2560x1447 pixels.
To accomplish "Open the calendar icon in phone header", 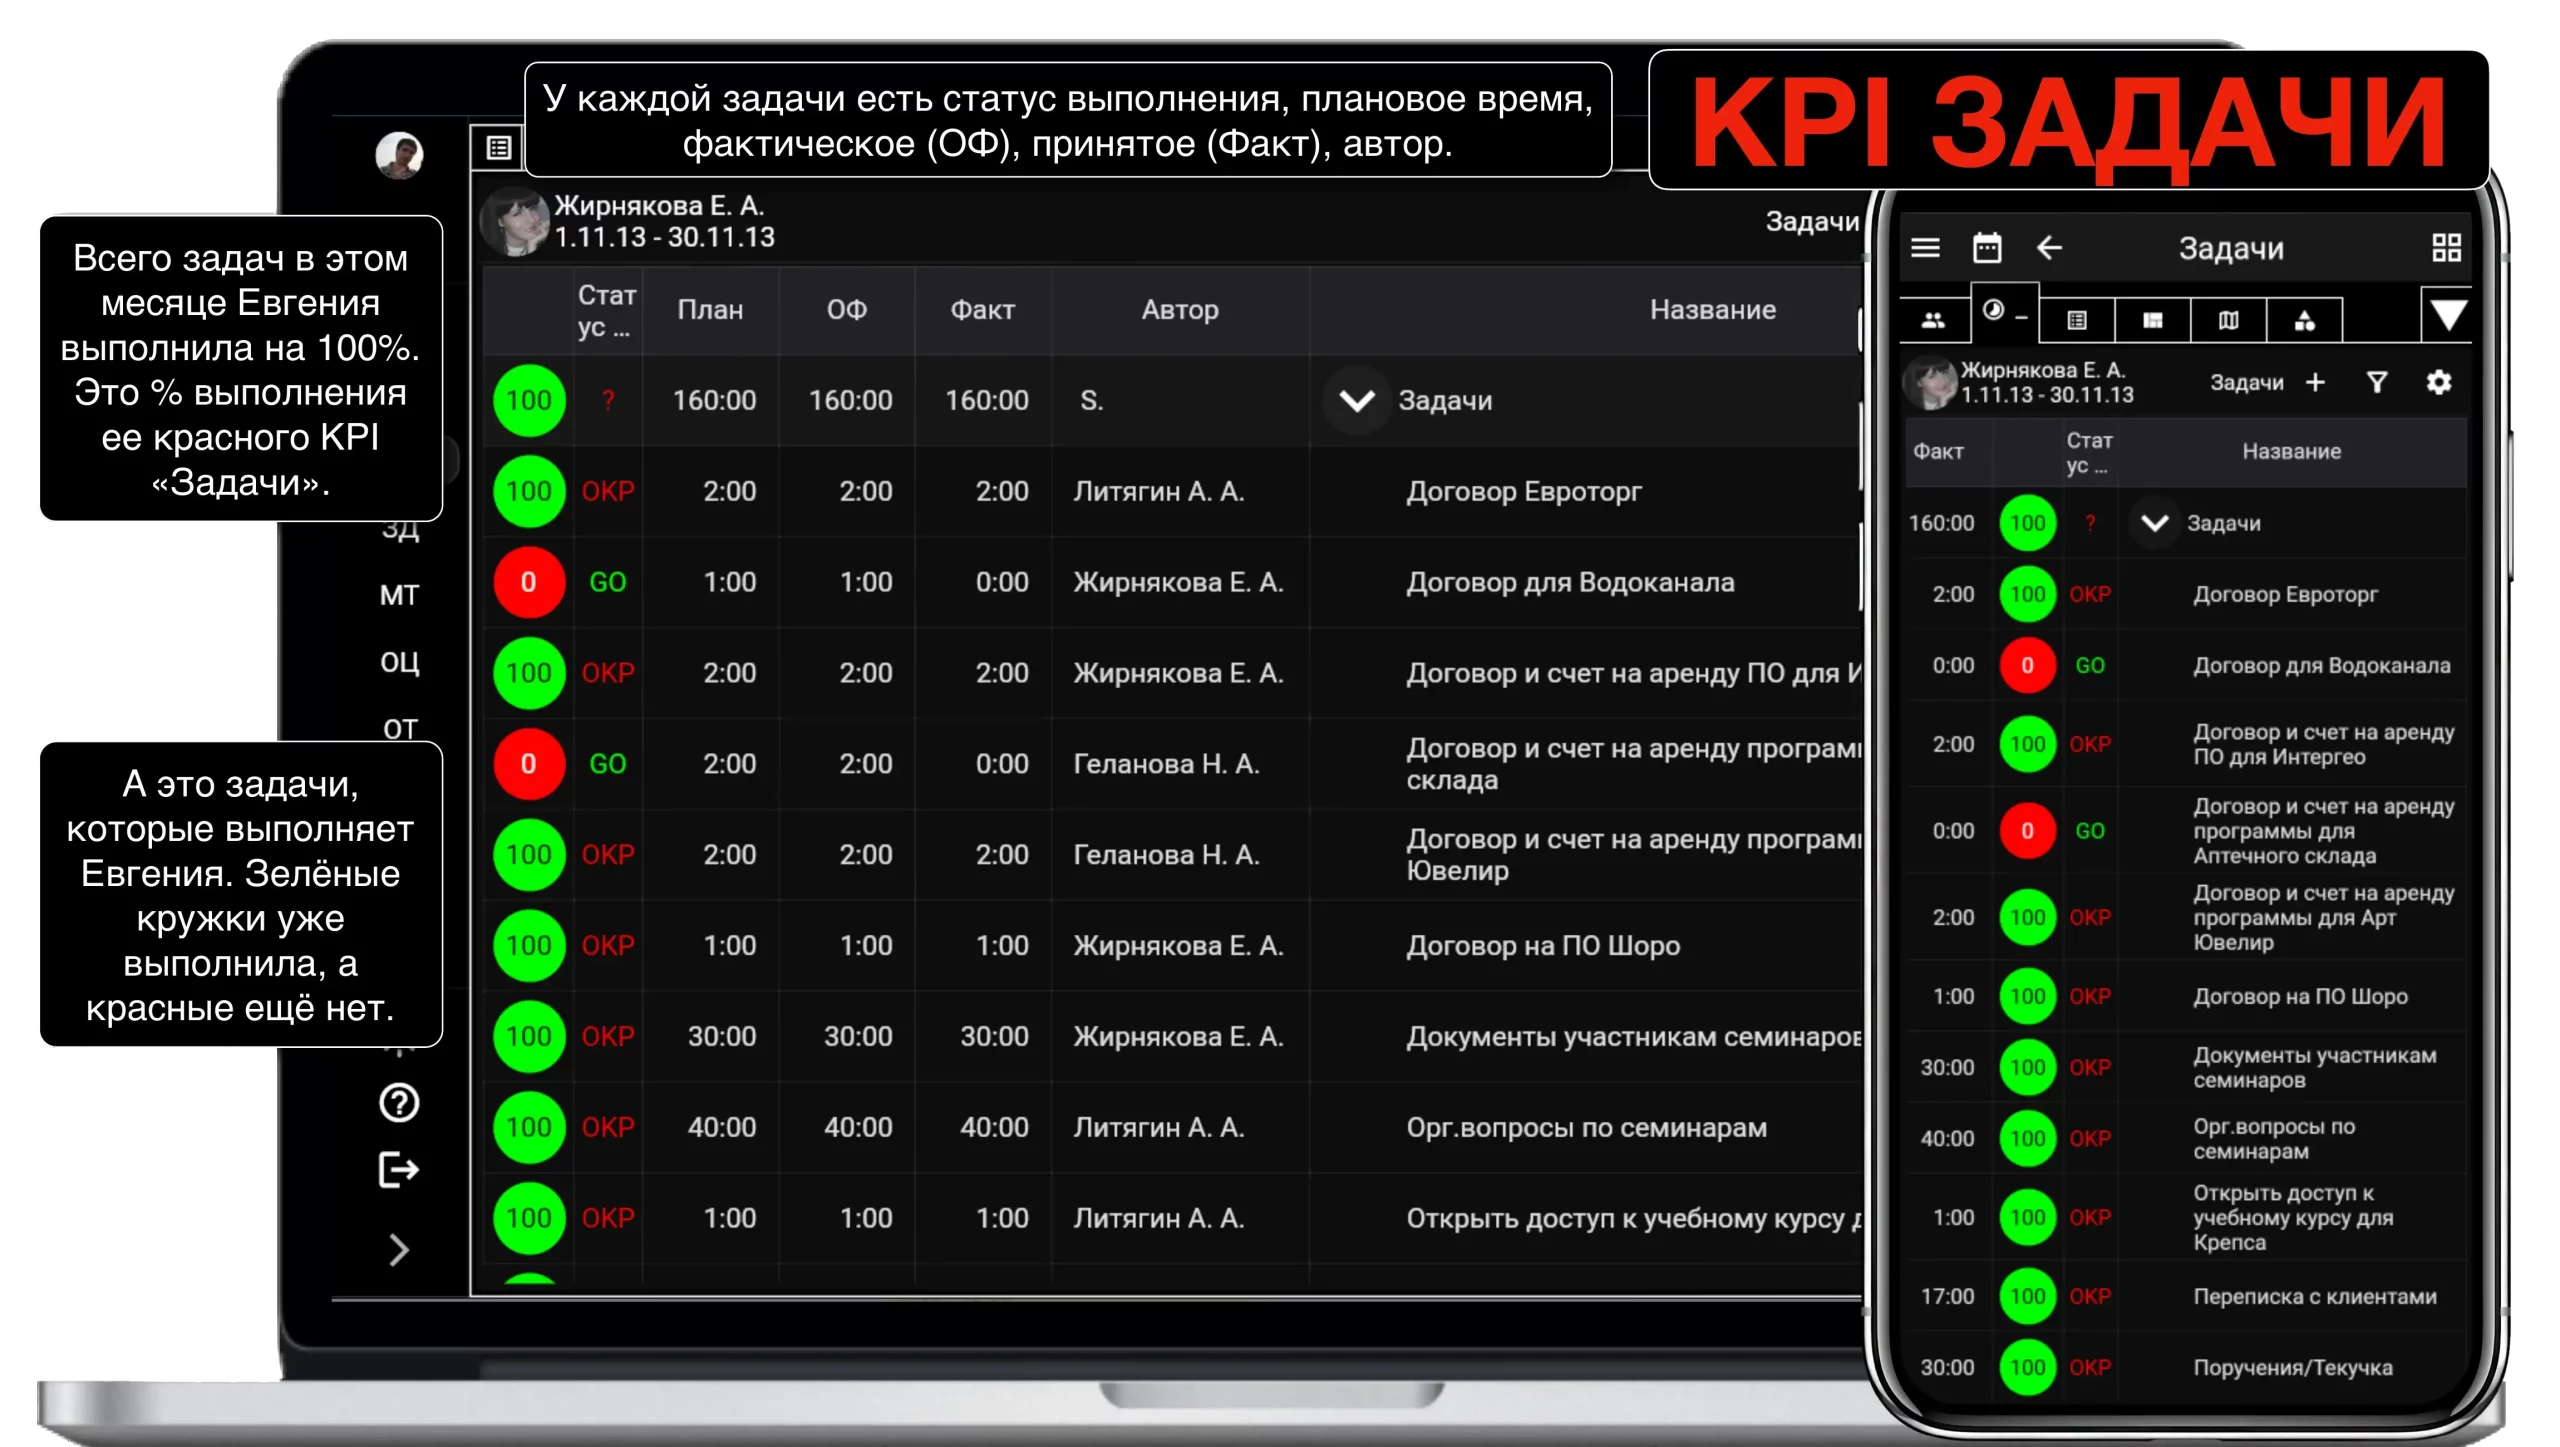I will (1986, 248).
